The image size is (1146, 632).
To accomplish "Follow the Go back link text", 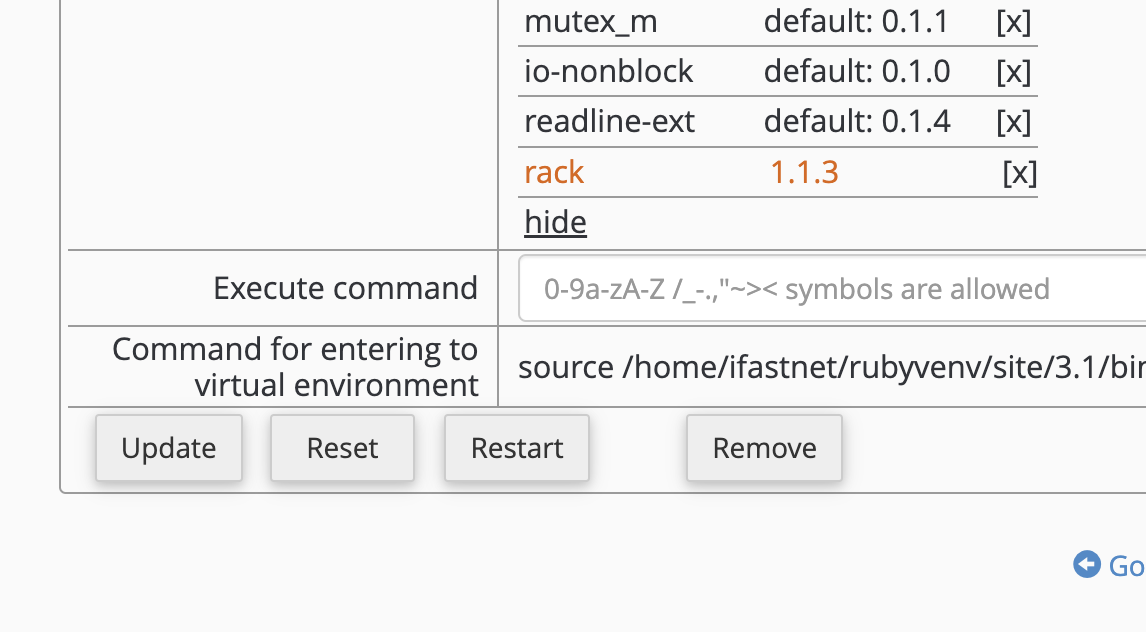I will click(1127, 566).
